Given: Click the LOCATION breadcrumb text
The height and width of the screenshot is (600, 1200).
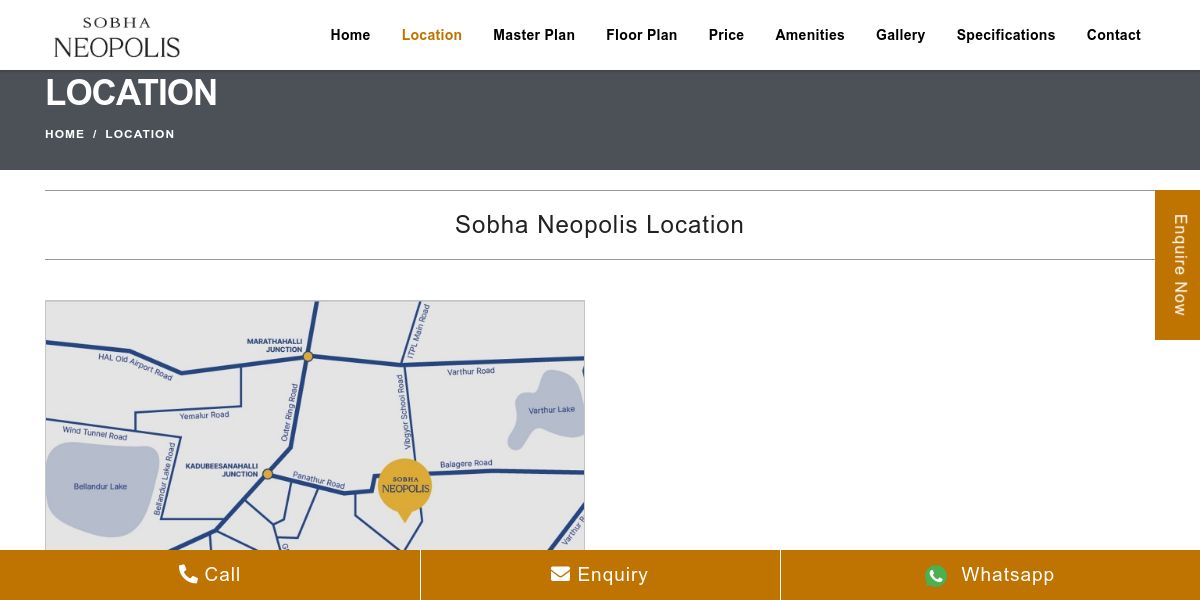Looking at the screenshot, I should click(x=140, y=134).
